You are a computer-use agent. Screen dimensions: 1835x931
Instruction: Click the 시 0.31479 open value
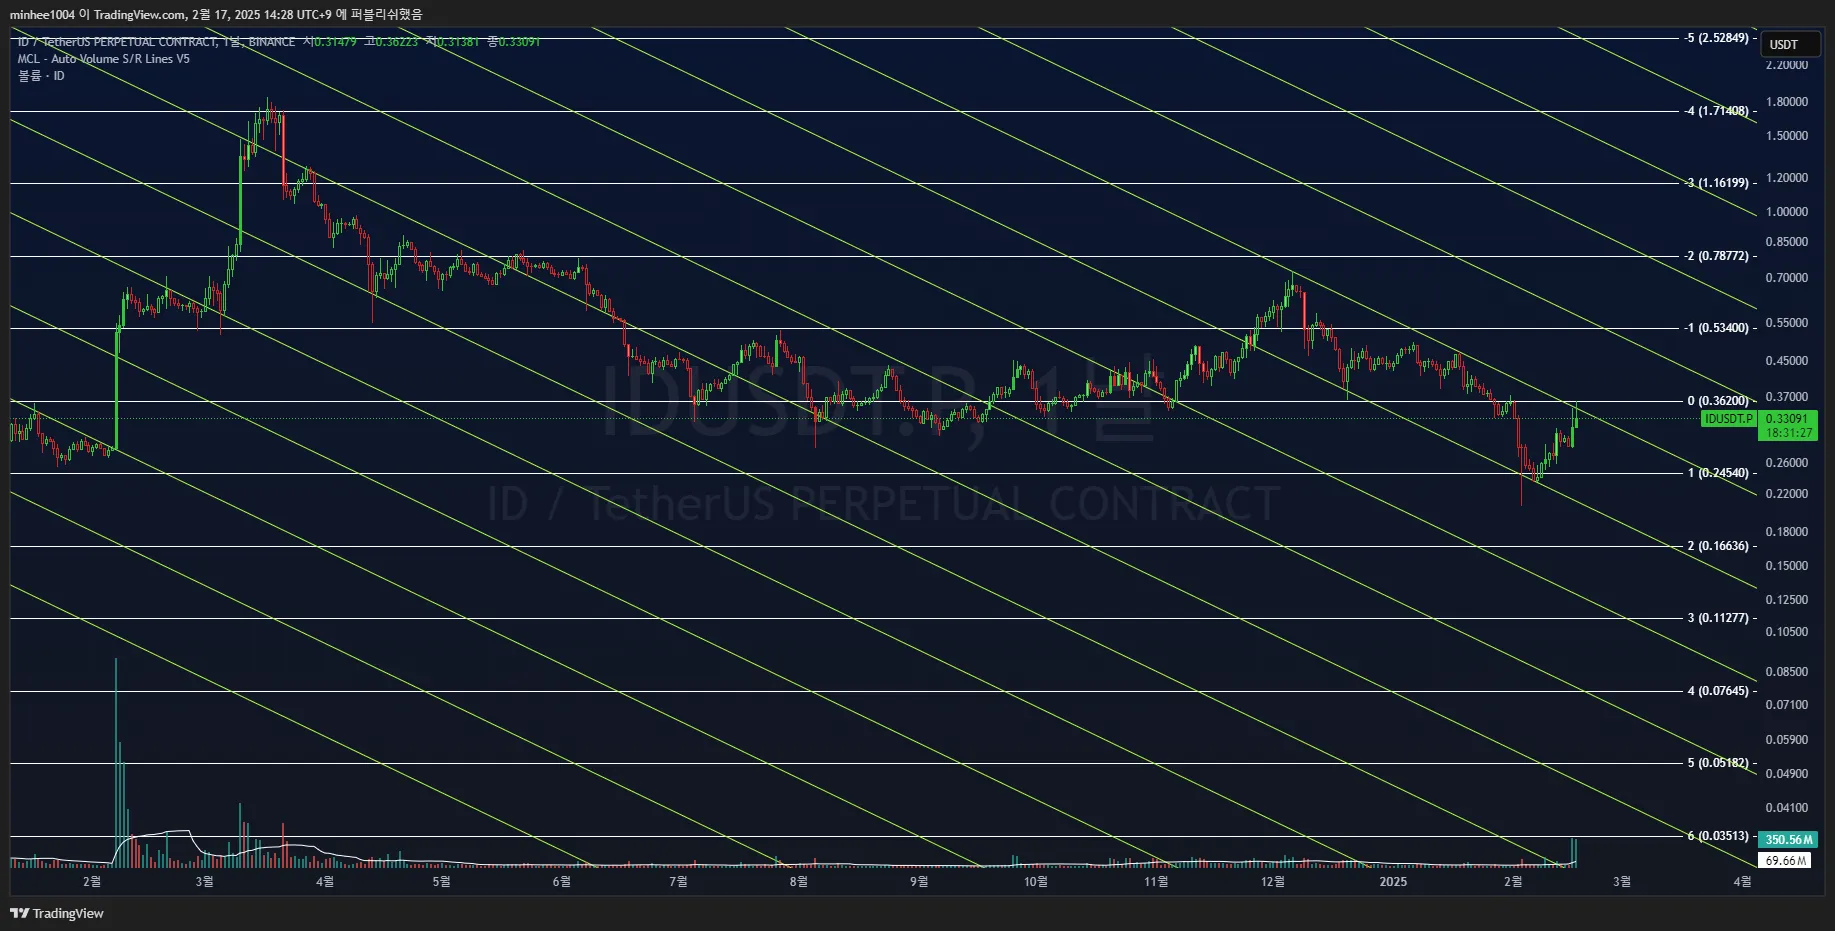330,42
